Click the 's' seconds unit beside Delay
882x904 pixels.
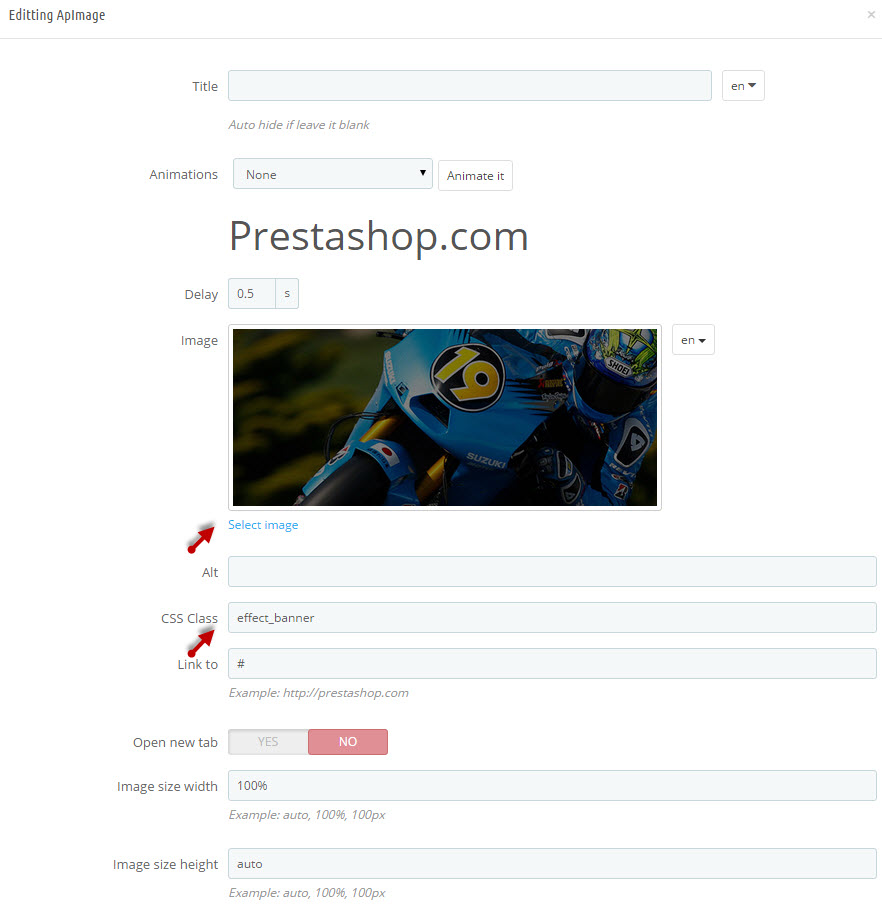tap(287, 293)
